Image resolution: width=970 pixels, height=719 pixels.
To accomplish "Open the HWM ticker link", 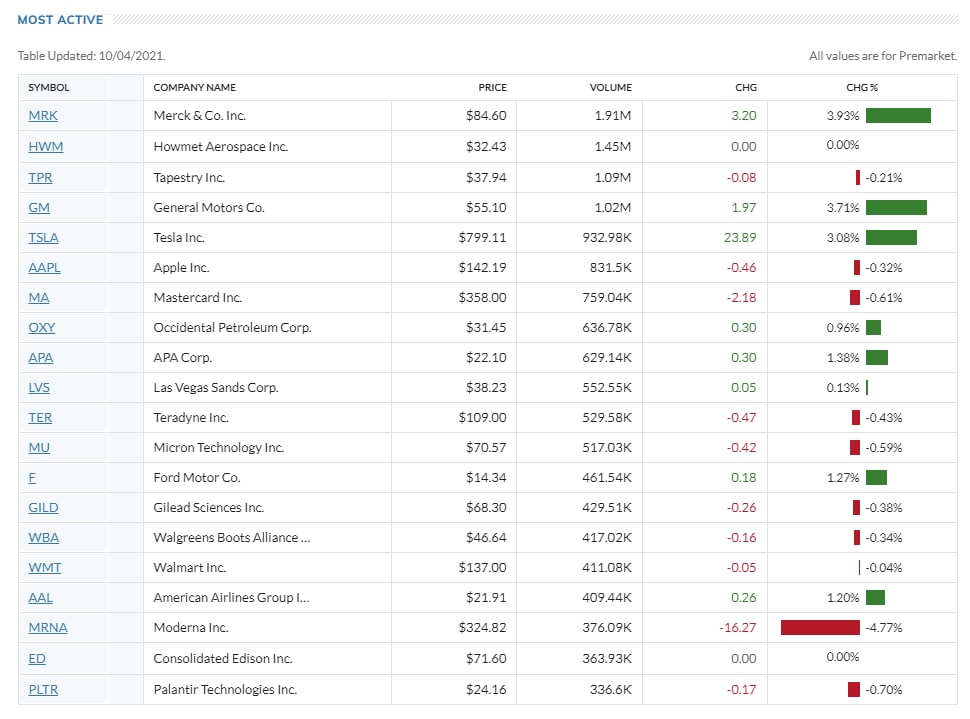I will point(46,147).
